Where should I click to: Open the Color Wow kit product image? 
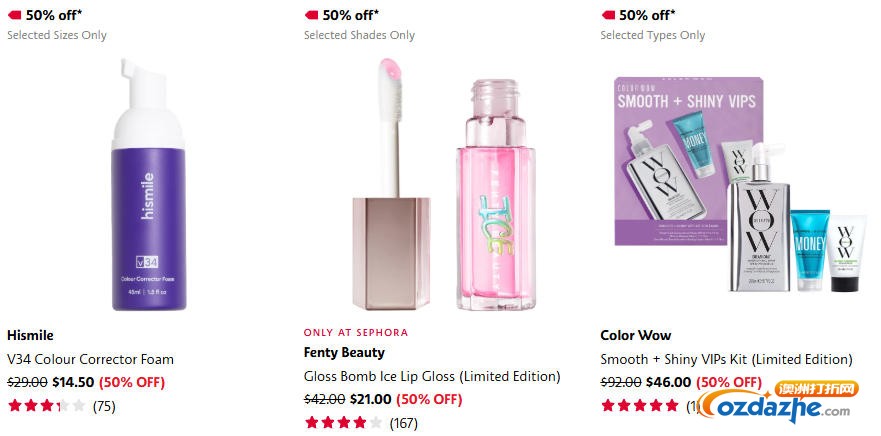coord(740,185)
